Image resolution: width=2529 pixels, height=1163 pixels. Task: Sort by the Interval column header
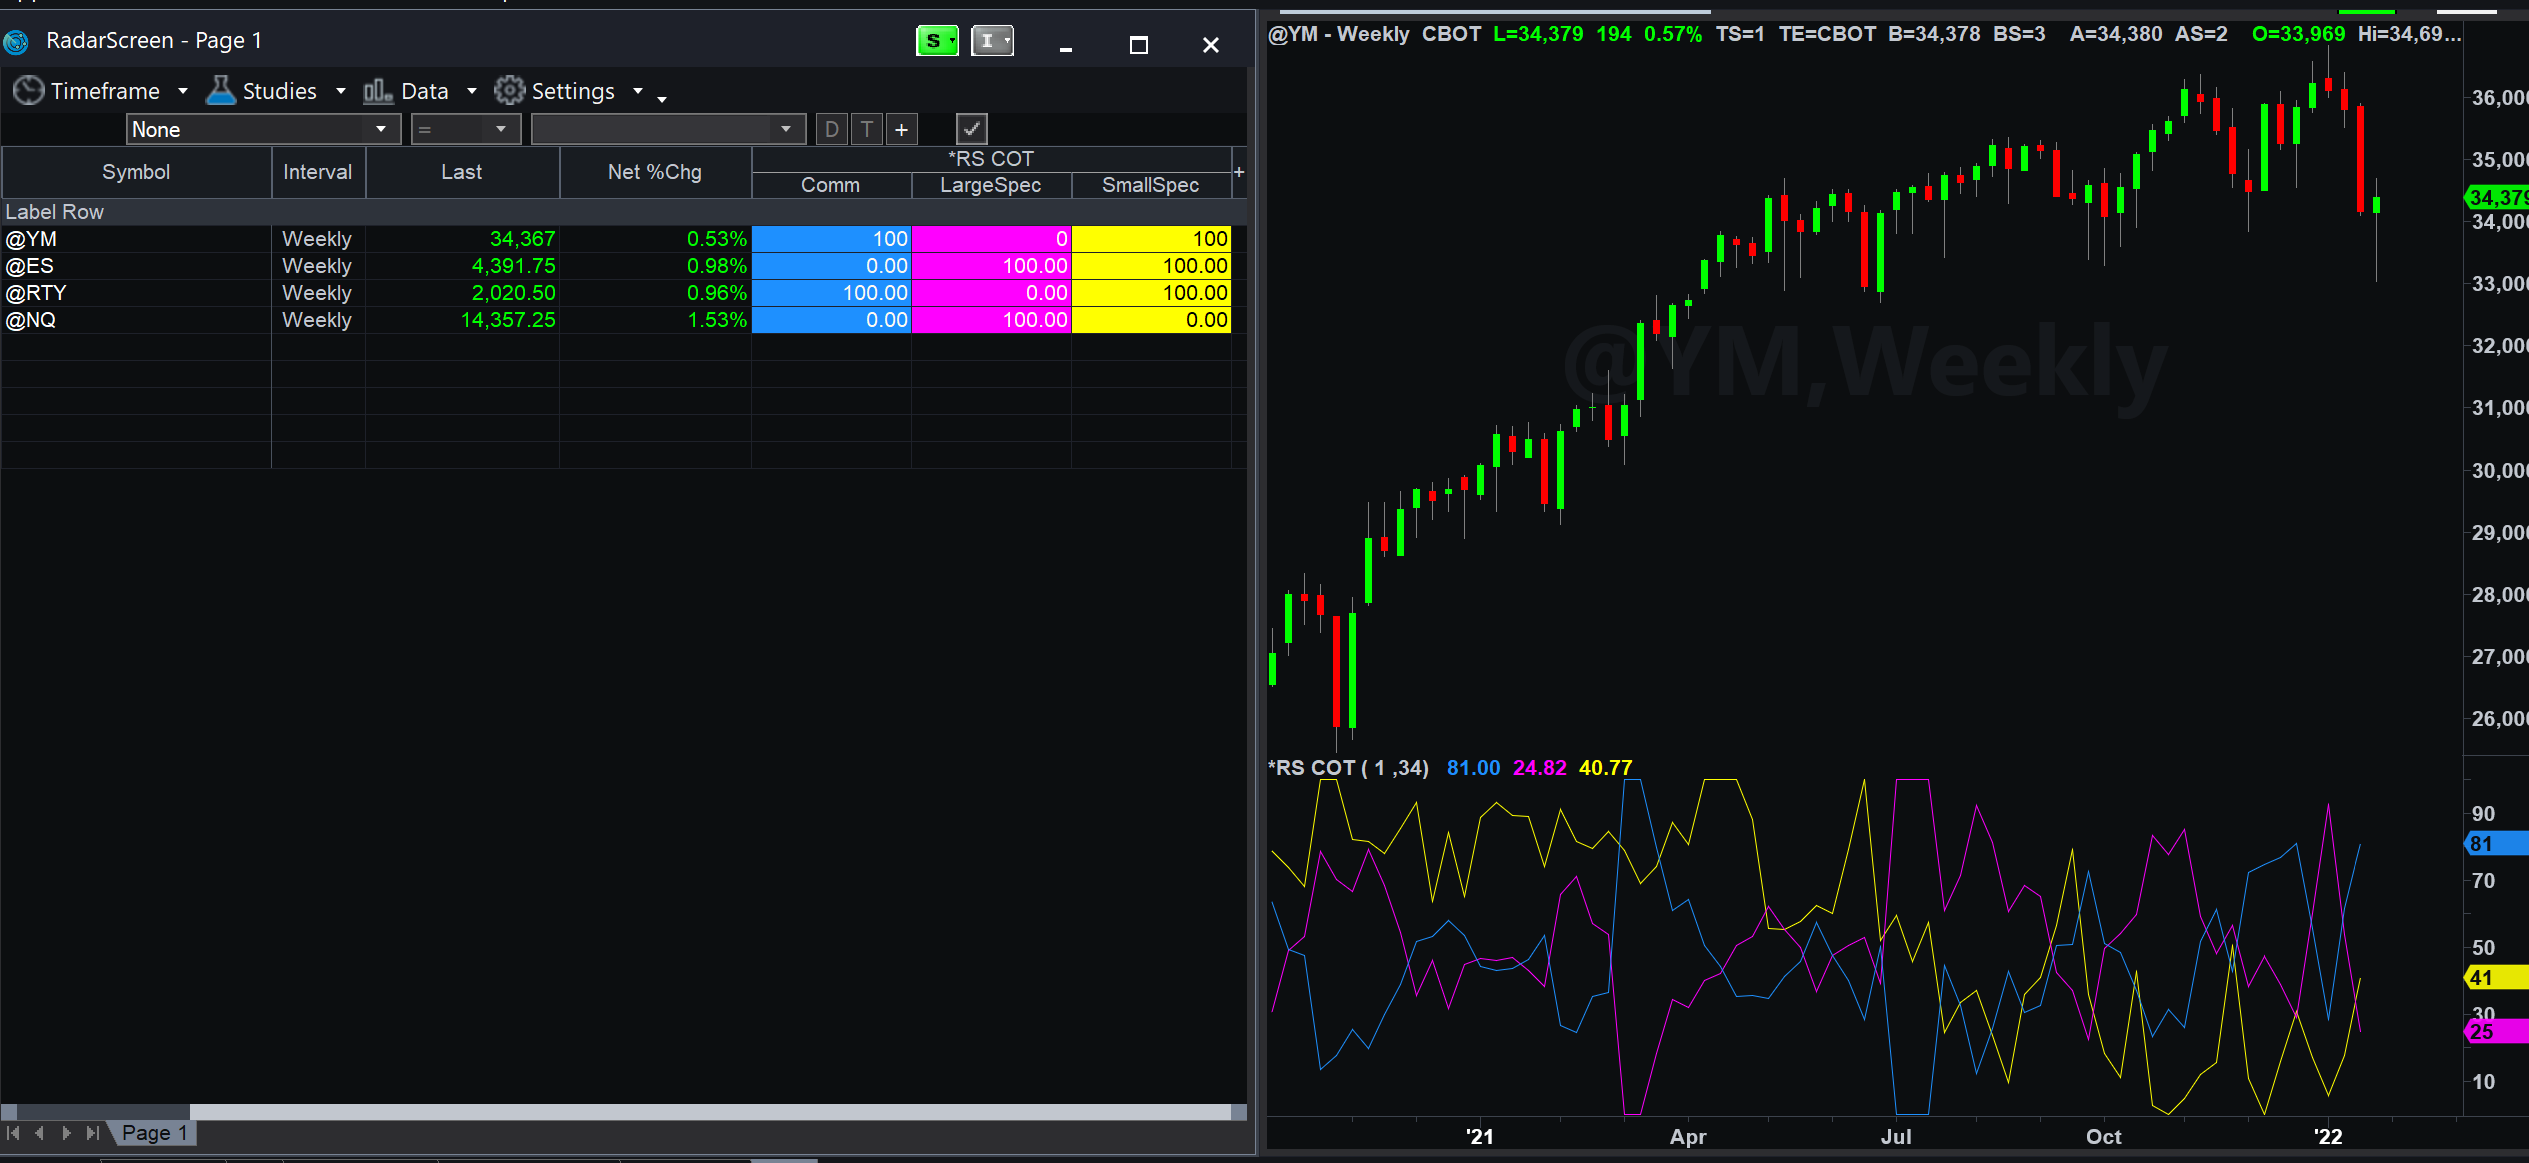pyautogui.click(x=317, y=172)
